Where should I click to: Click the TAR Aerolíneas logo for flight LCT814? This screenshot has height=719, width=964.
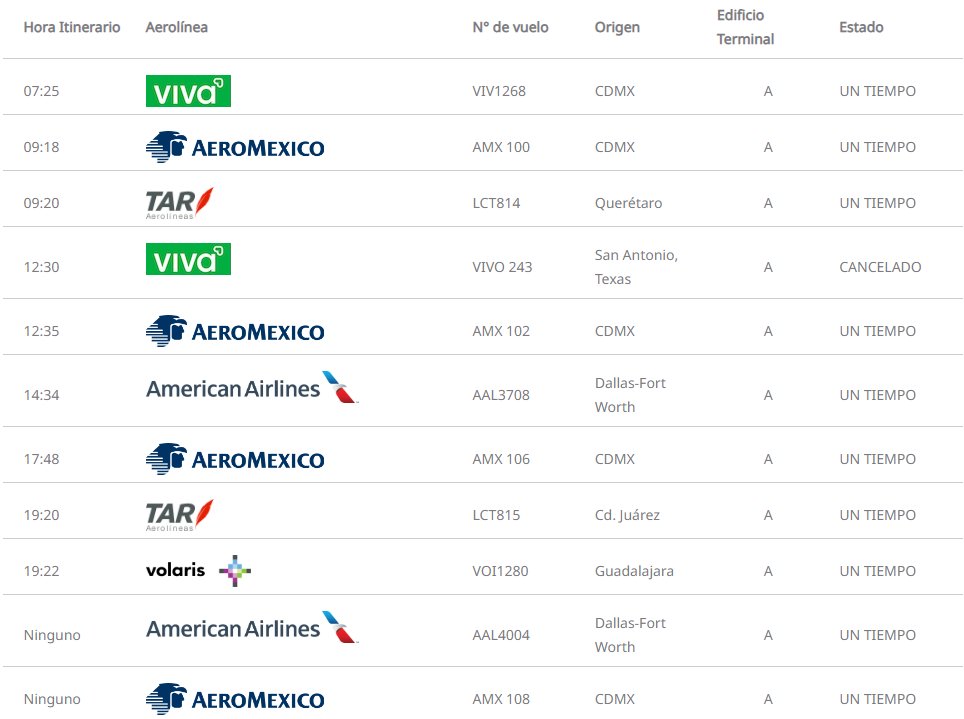[179, 203]
